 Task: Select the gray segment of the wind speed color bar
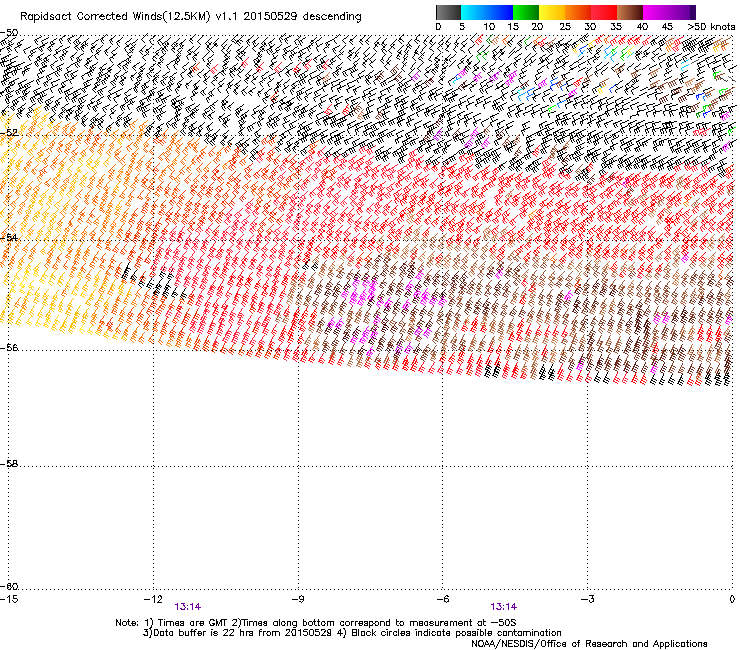coord(448,12)
